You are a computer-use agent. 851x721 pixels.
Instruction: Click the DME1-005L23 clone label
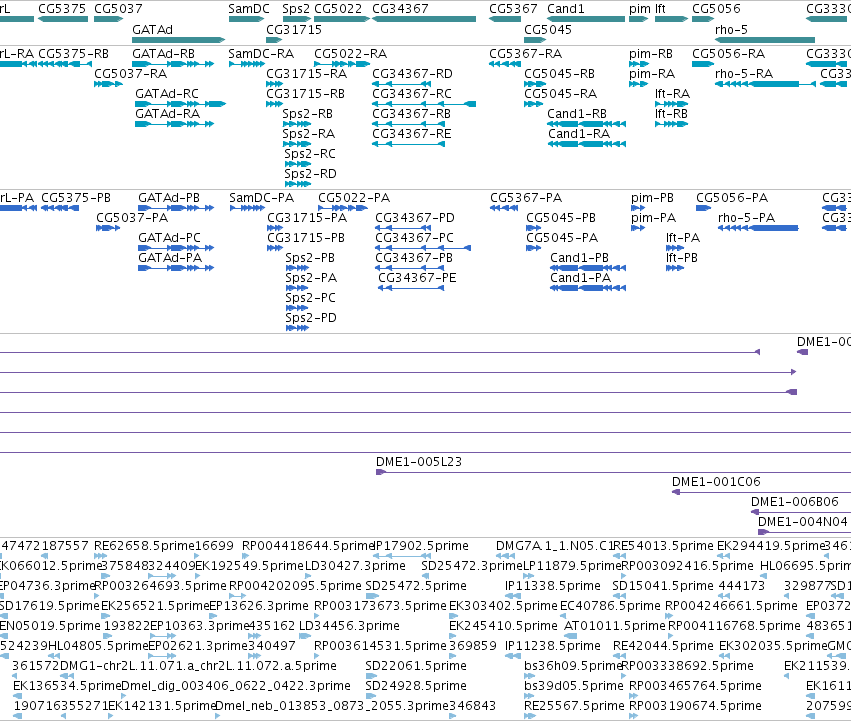[419, 461]
